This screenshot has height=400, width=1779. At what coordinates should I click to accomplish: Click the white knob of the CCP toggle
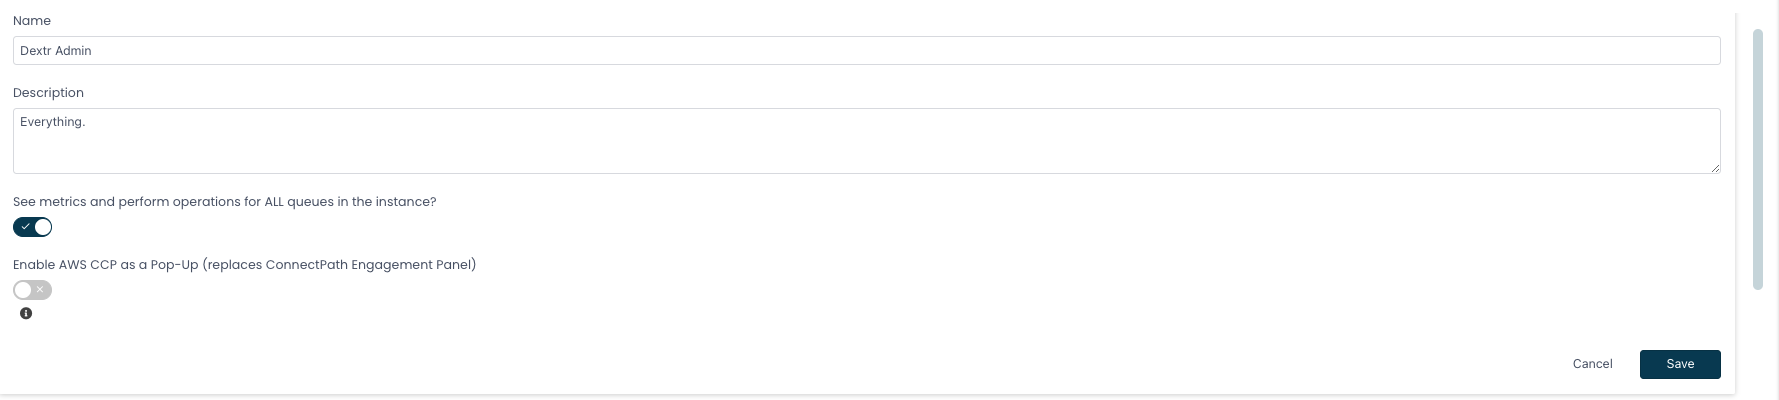23,290
